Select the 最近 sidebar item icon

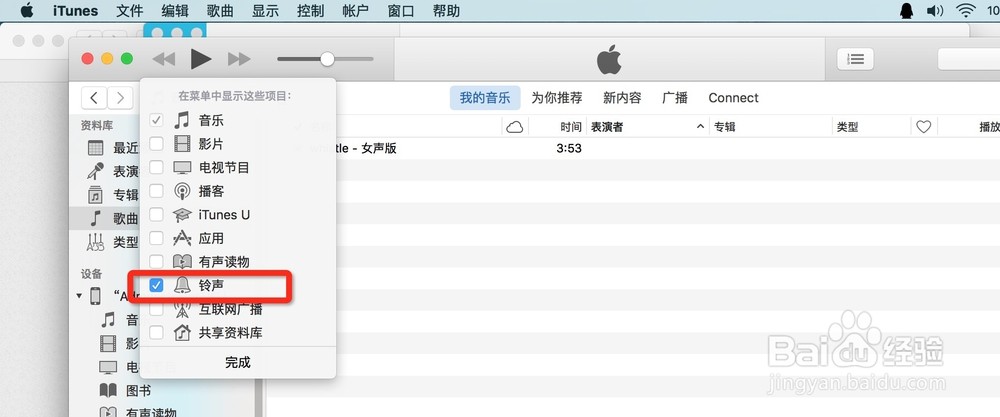tap(96, 148)
